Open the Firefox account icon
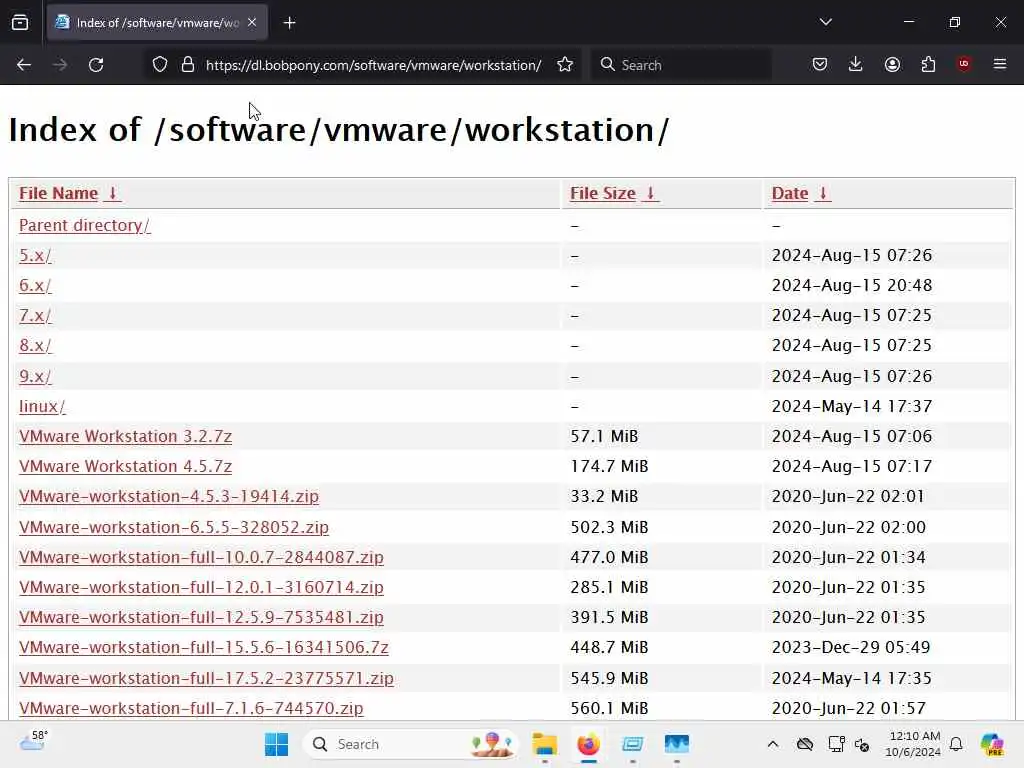Screen dimensions: 1024x768 892,64
